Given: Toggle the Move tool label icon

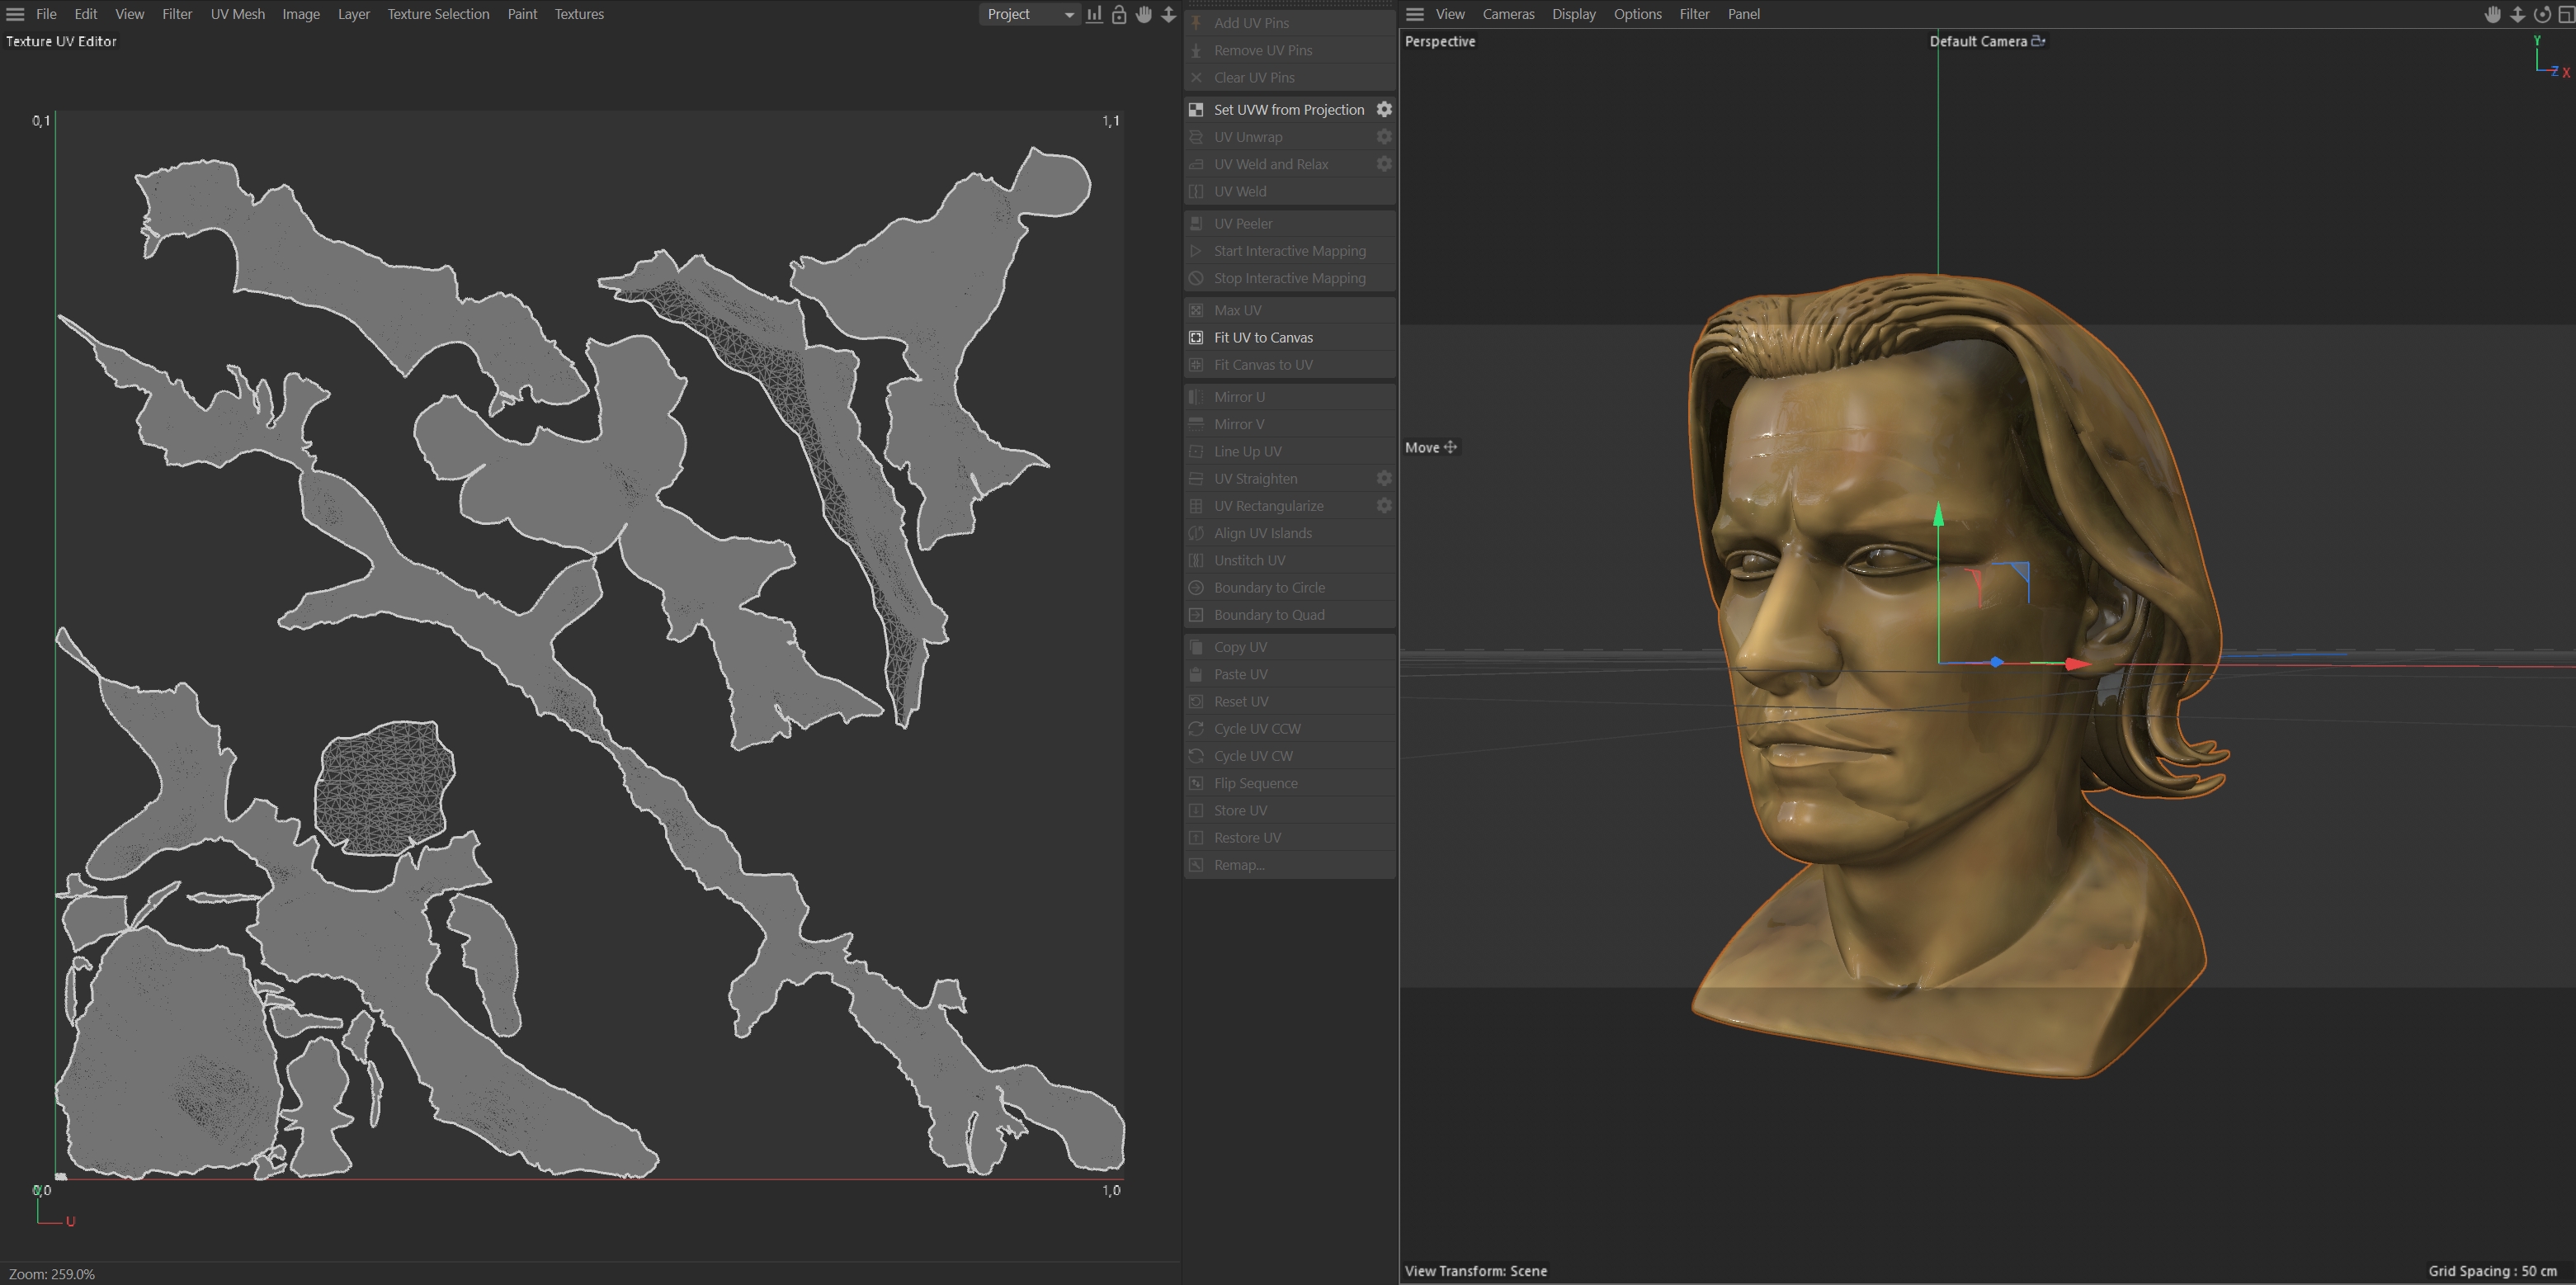Looking at the screenshot, I should click(1450, 447).
